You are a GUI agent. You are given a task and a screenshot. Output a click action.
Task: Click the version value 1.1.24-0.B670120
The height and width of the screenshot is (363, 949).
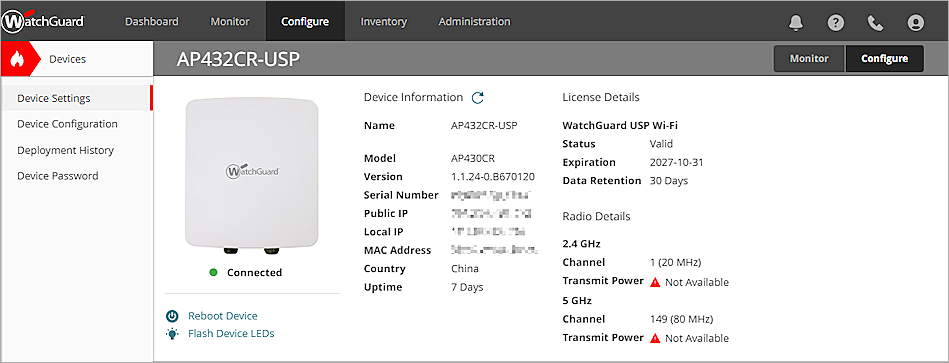(x=493, y=177)
